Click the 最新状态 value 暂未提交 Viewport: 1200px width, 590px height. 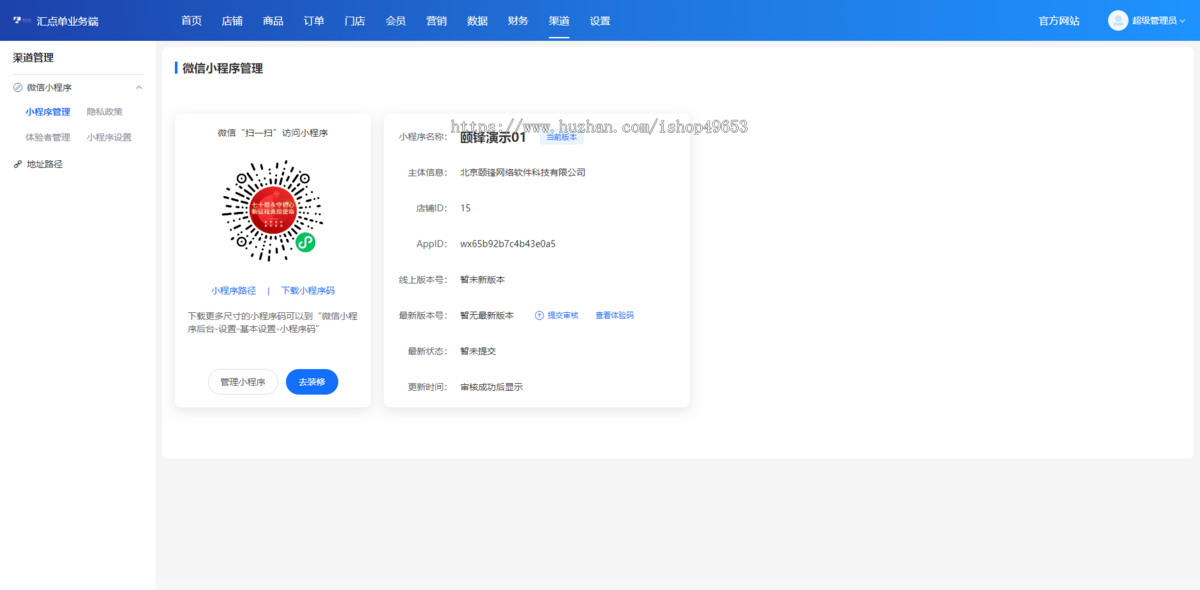[x=478, y=351]
